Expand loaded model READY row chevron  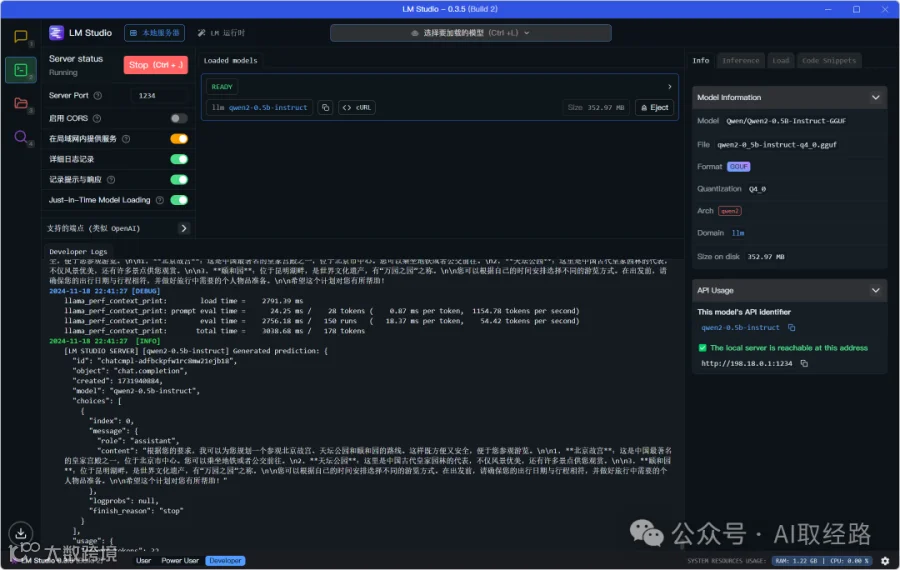click(x=669, y=87)
